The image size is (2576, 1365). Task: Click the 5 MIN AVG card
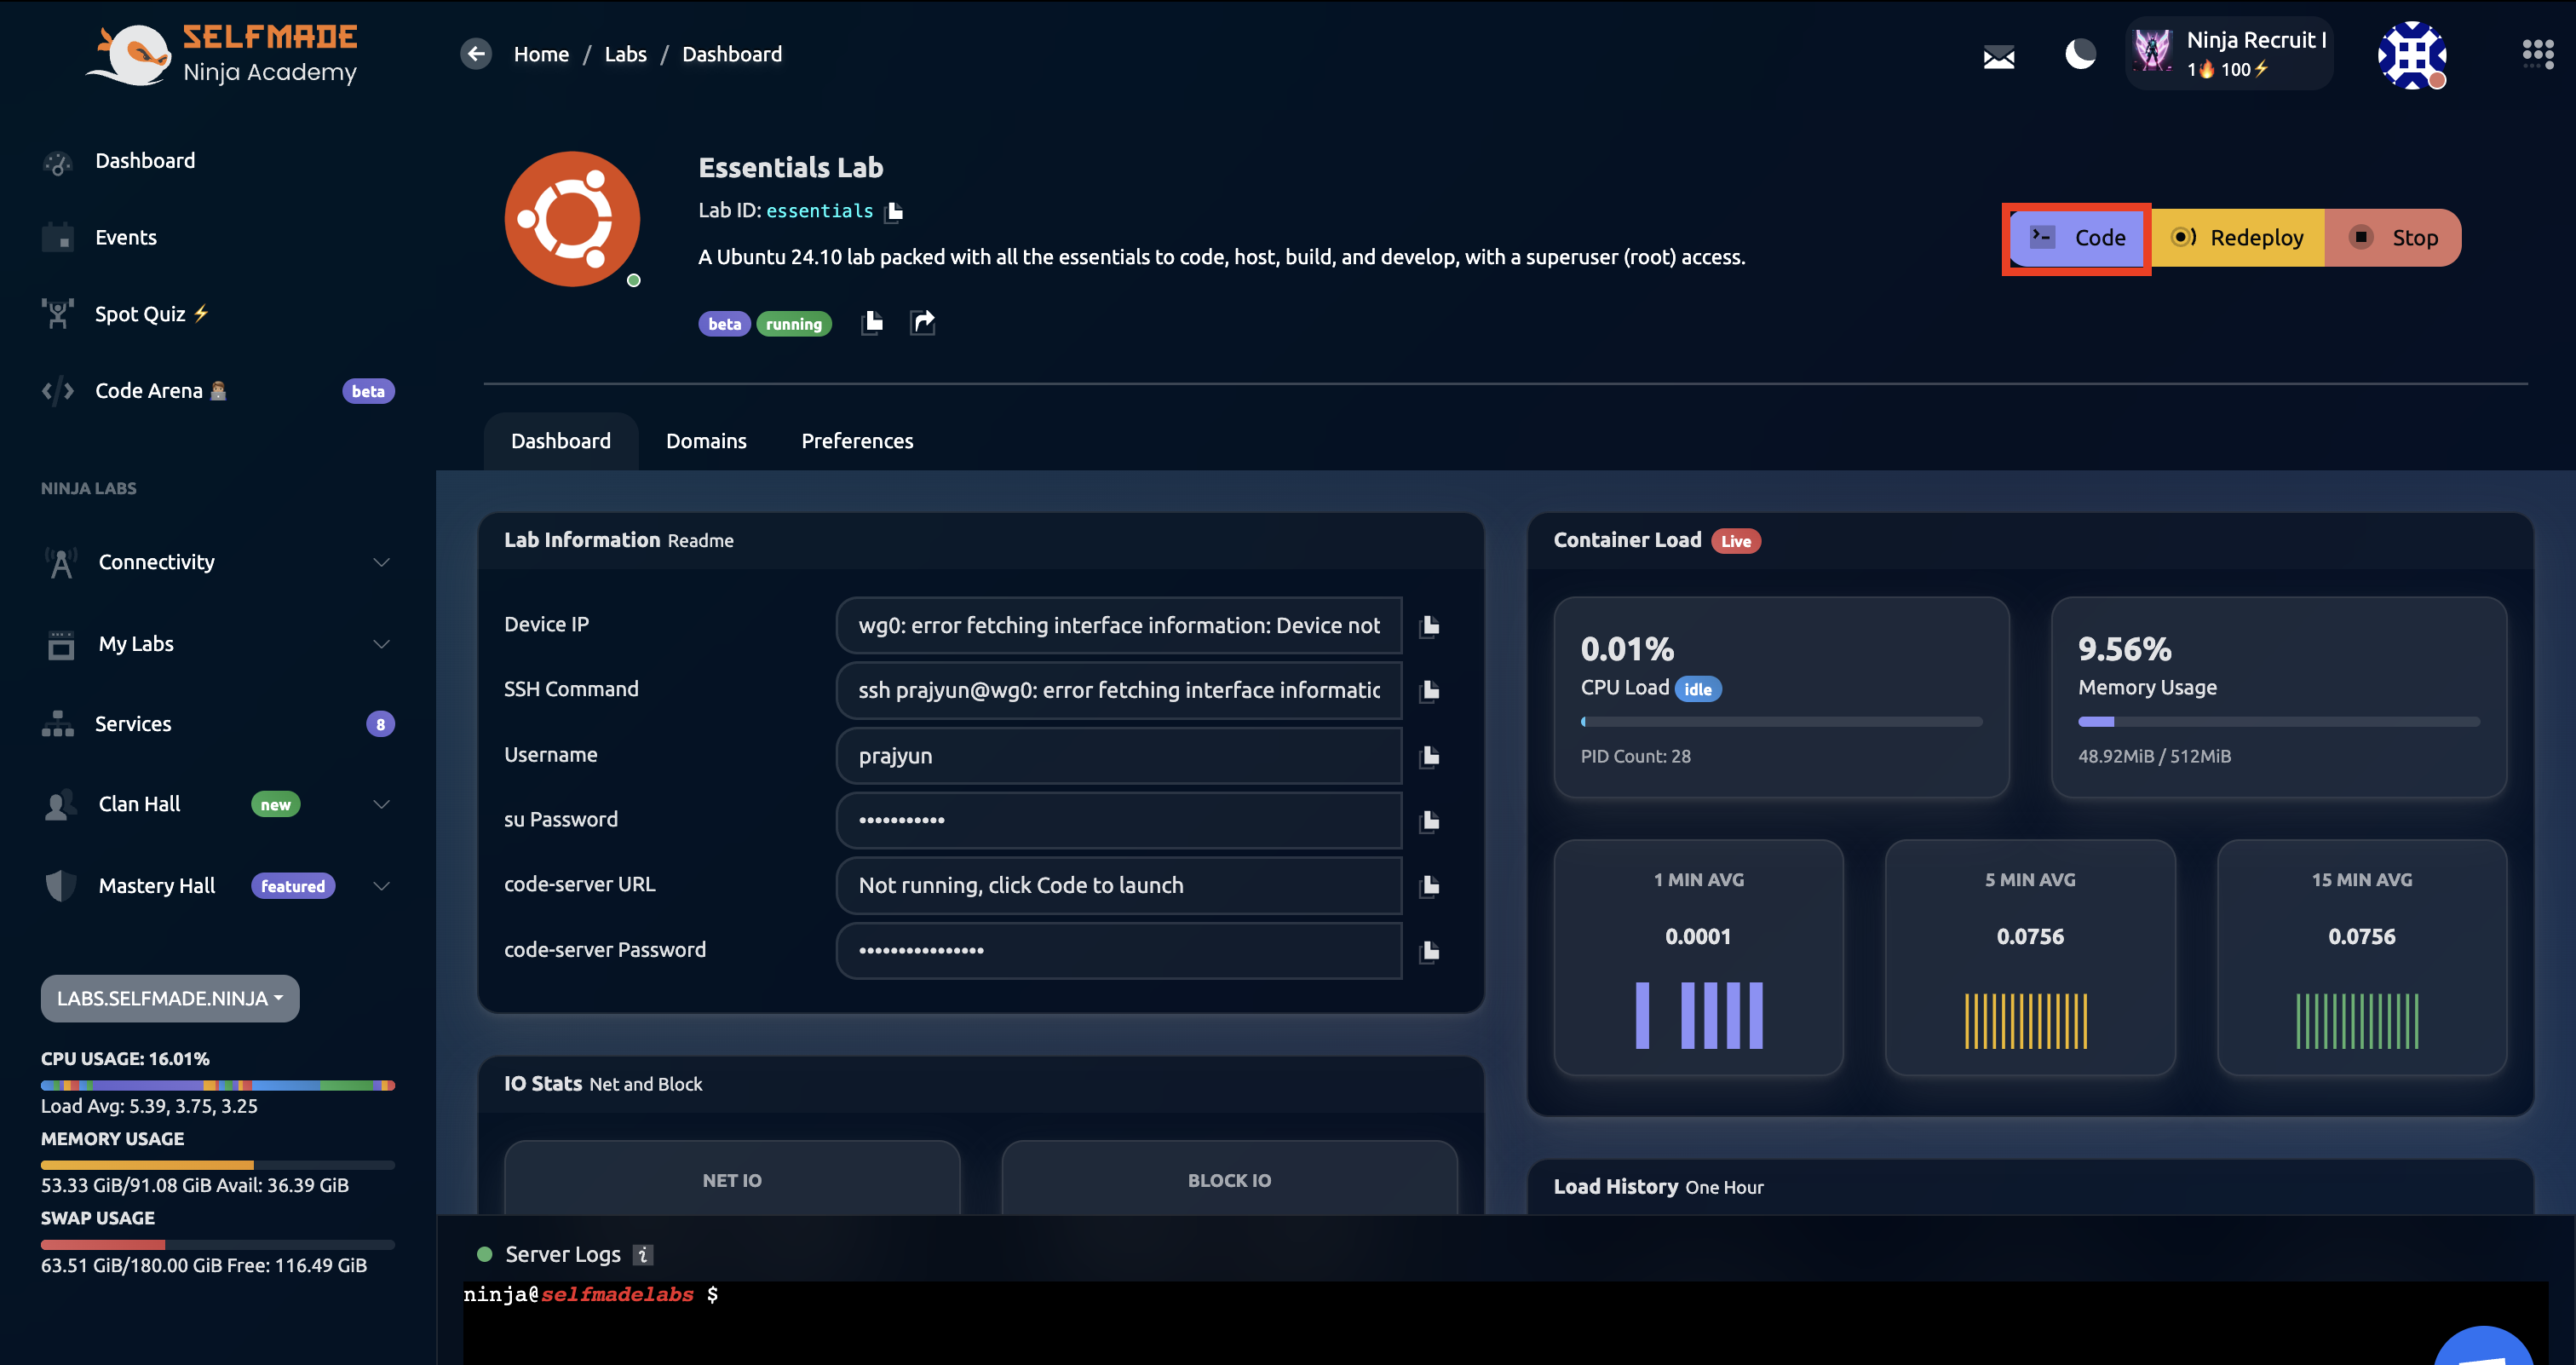click(x=2030, y=958)
